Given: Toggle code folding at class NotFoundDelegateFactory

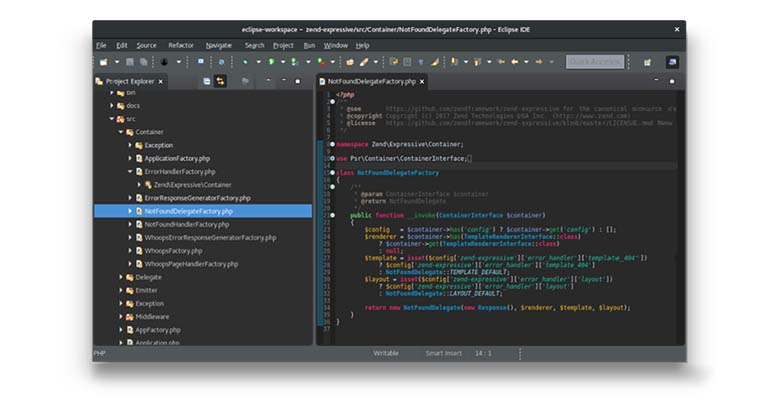Looking at the screenshot, I should [x=333, y=172].
